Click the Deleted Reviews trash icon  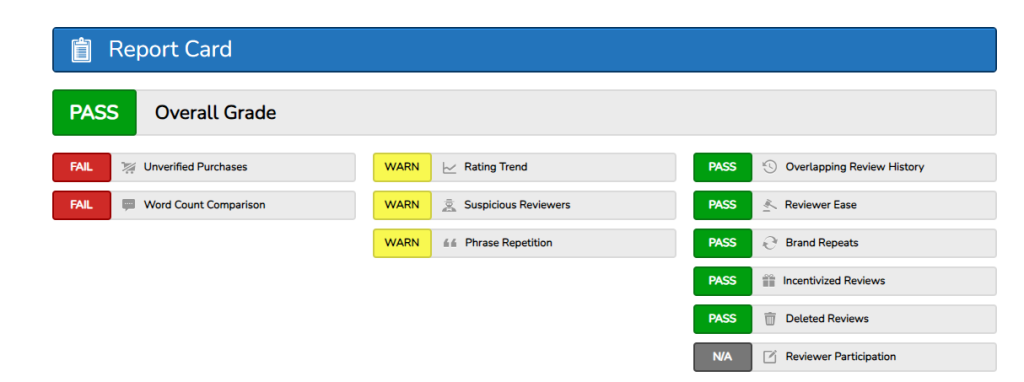[x=770, y=319]
